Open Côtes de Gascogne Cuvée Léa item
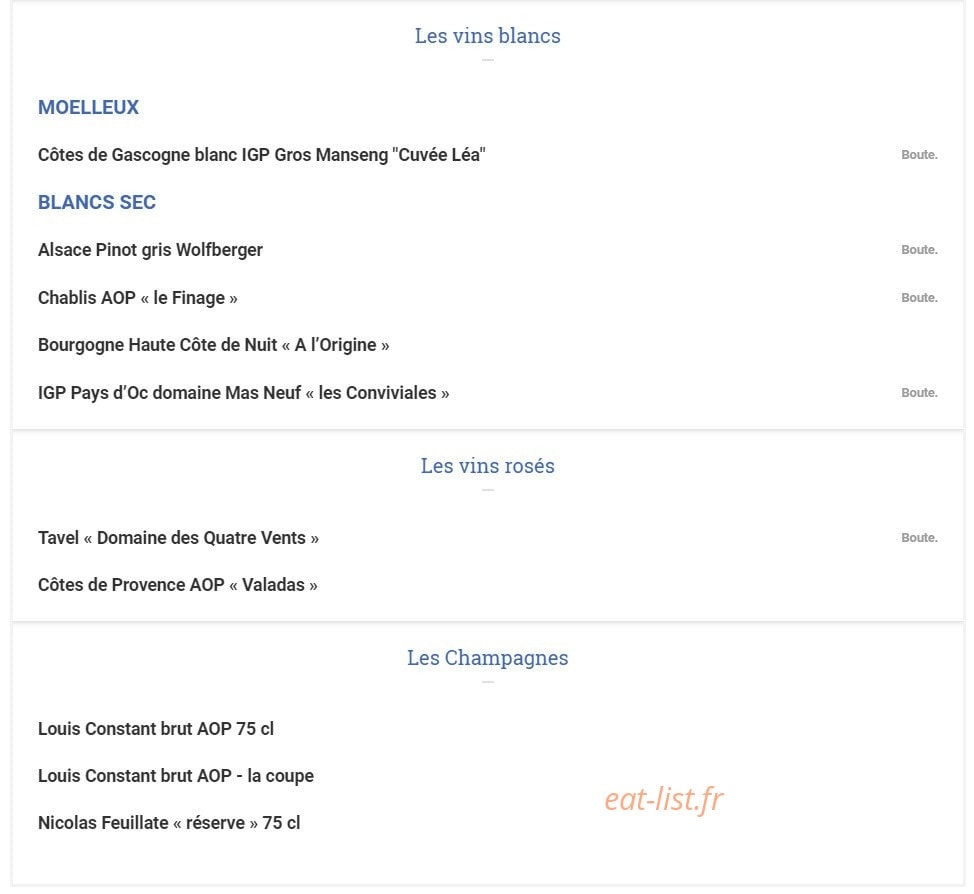974x894 pixels. pos(262,155)
